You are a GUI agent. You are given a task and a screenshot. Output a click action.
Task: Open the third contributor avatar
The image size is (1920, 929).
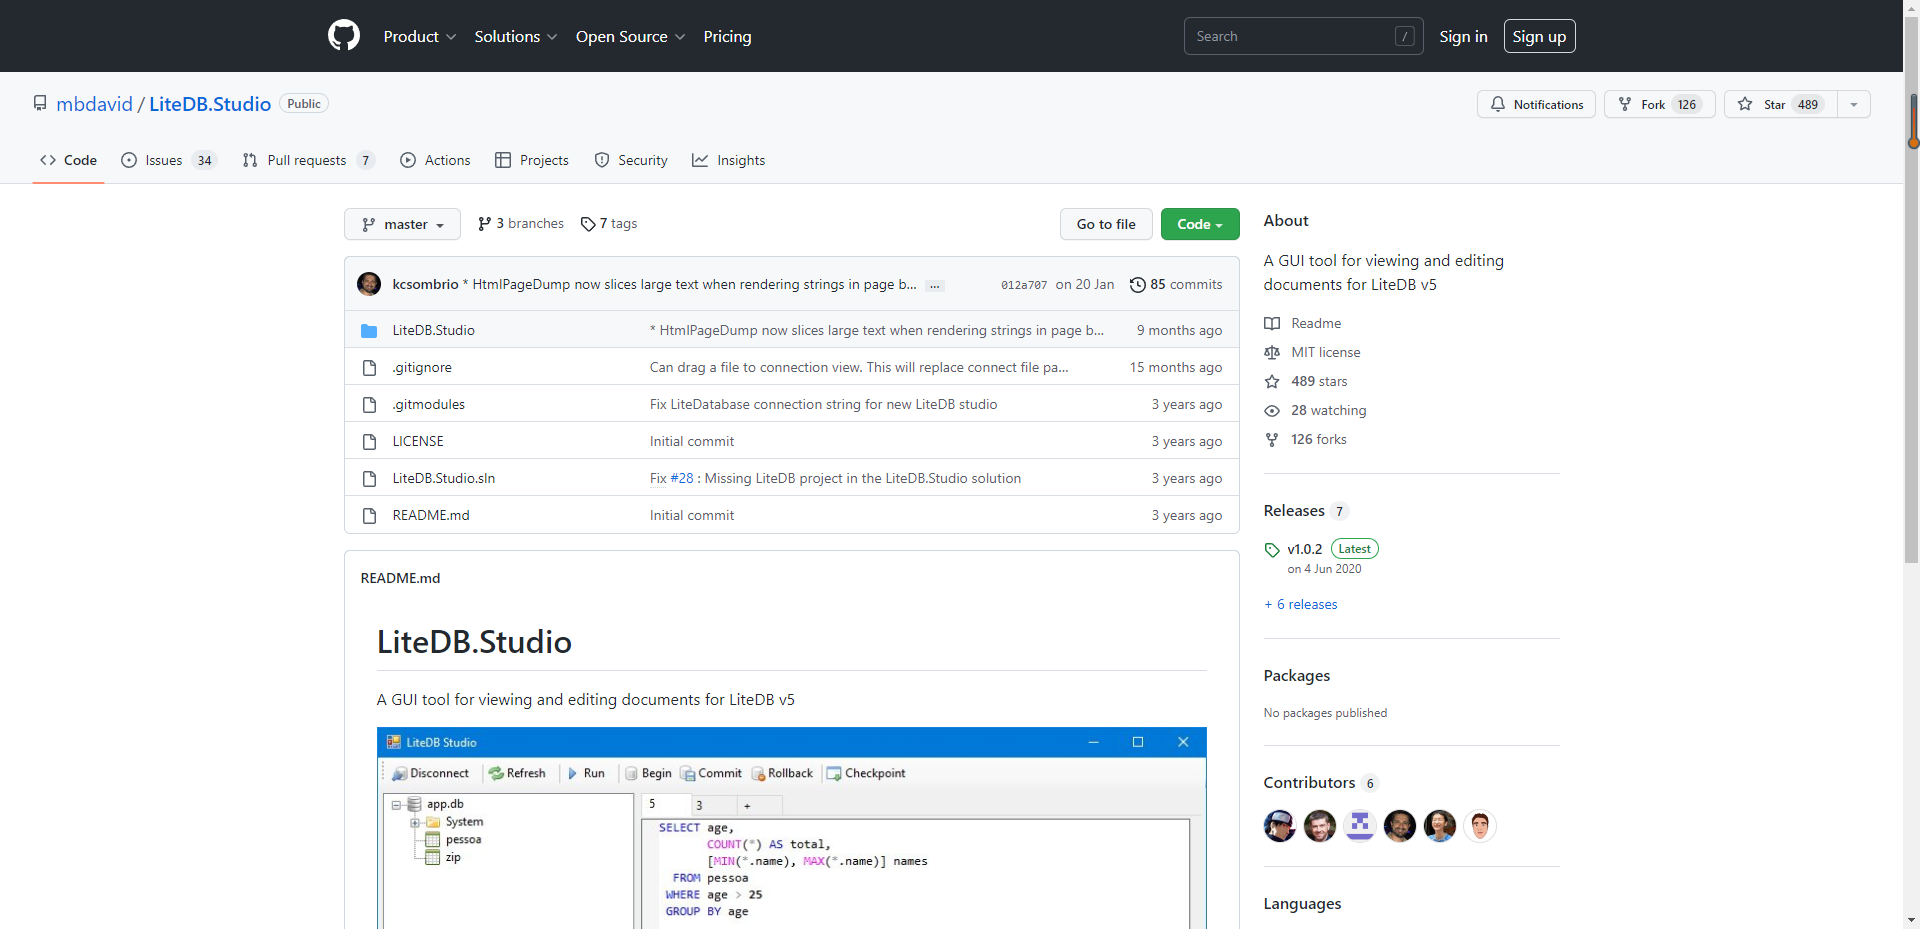1360,826
